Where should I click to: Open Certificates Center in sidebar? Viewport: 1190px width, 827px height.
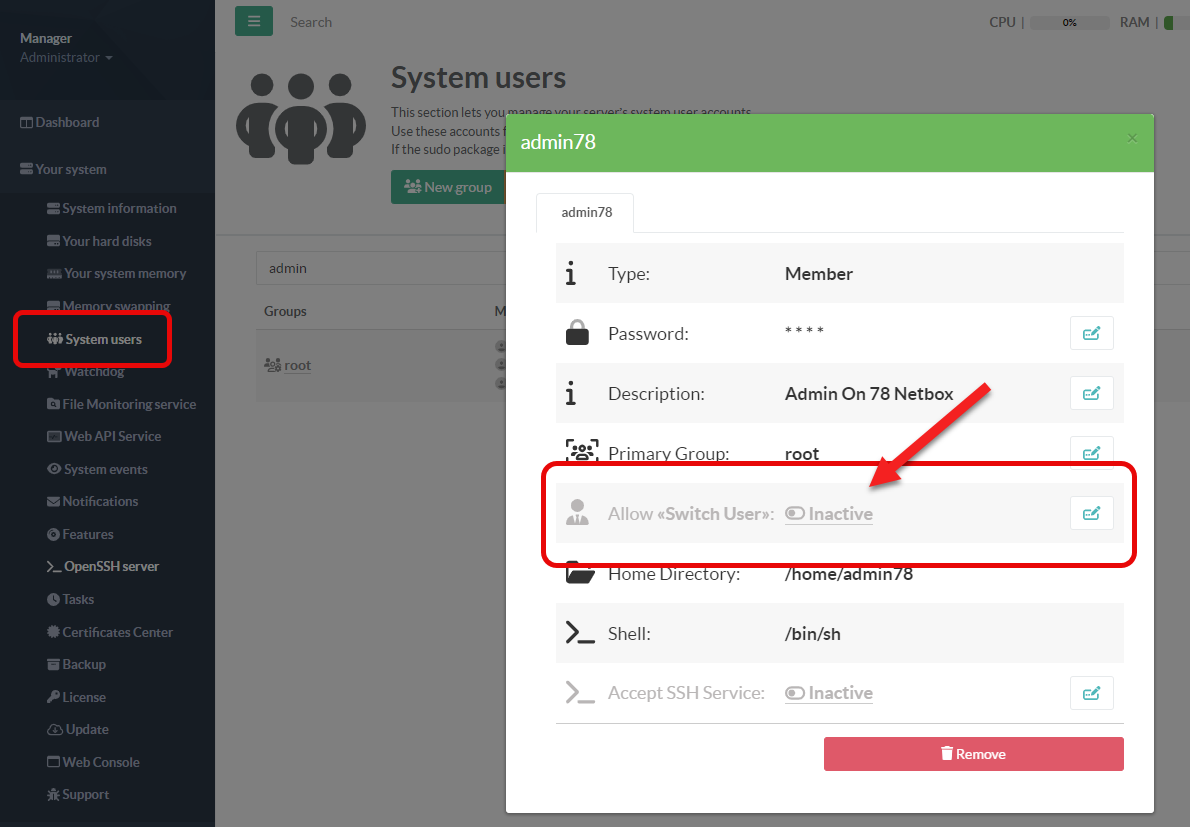(117, 632)
